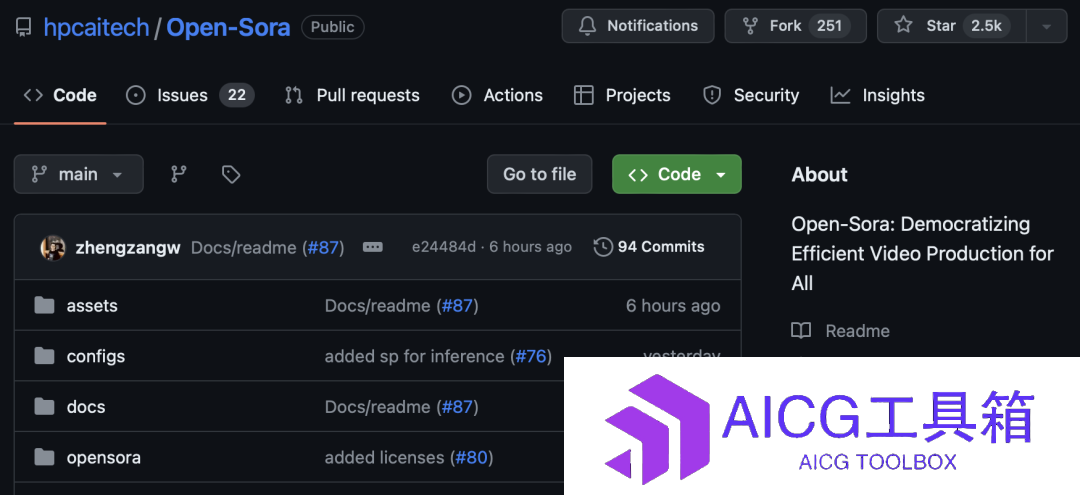Click the commit history clock icon
1080x495 pixels.
click(x=603, y=247)
